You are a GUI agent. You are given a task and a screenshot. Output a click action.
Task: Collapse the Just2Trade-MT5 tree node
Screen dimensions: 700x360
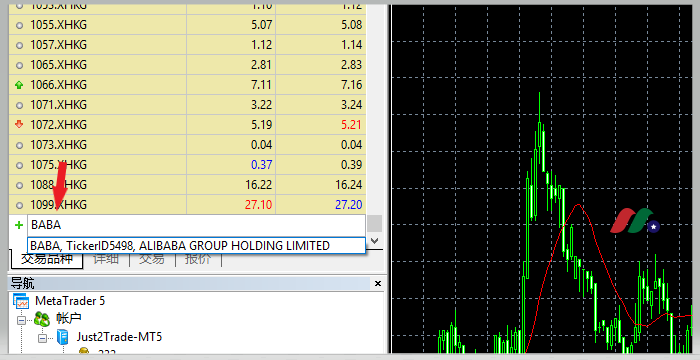42,338
